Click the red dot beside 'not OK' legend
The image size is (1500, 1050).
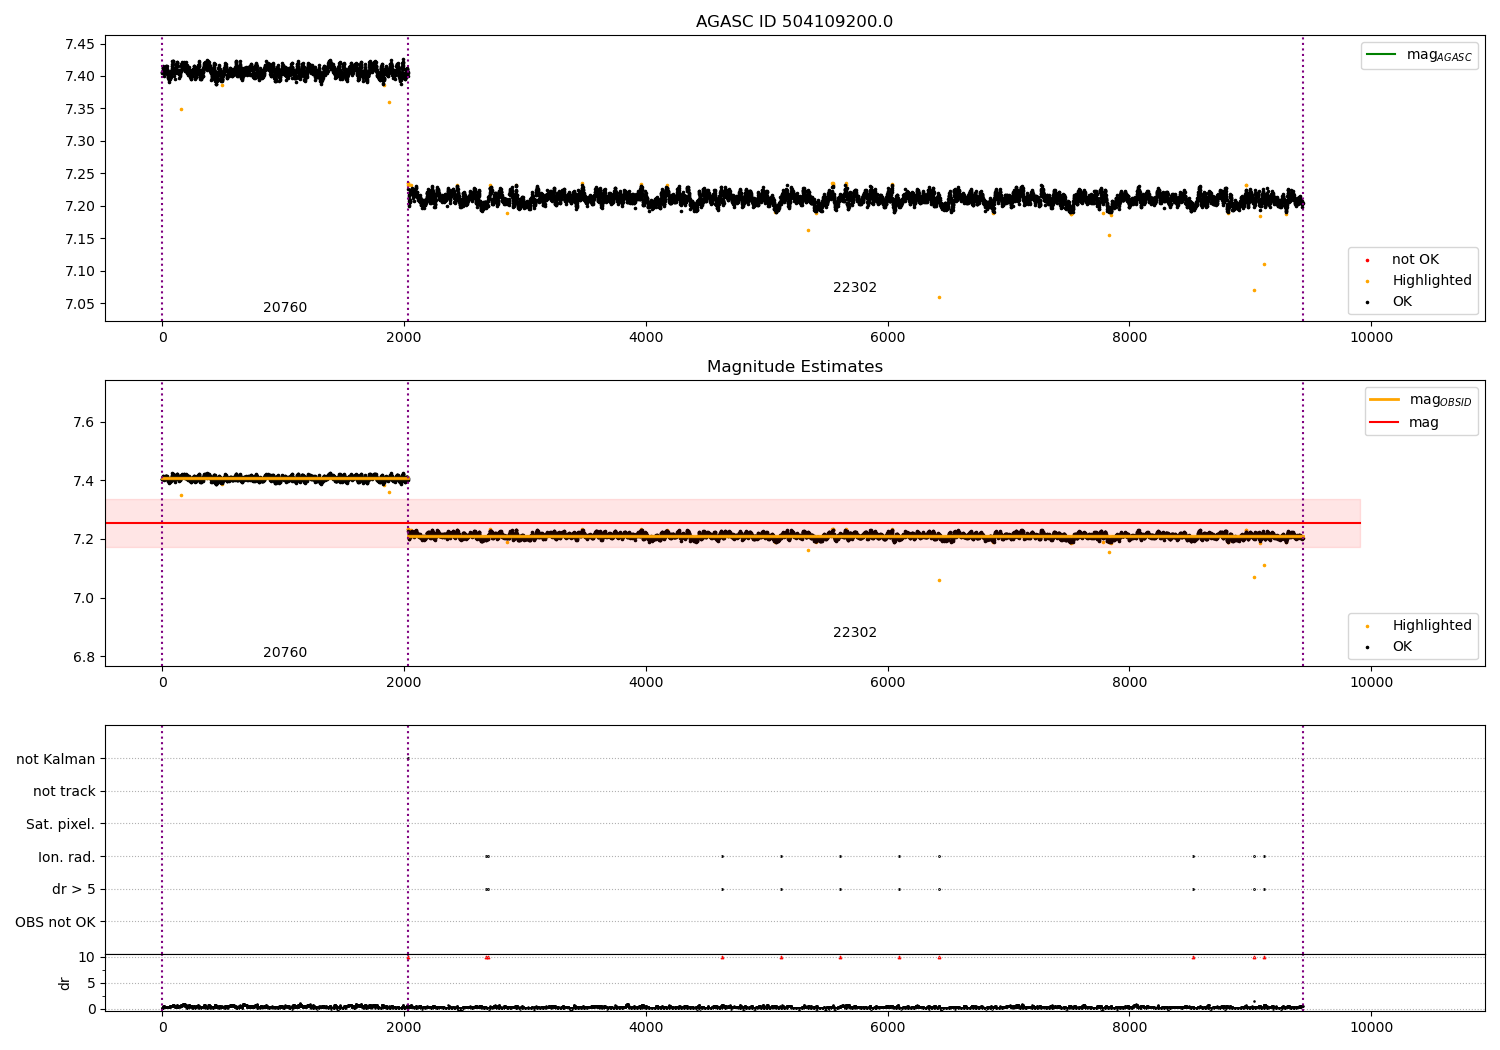pyautogui.click(x=1367, y=260)
